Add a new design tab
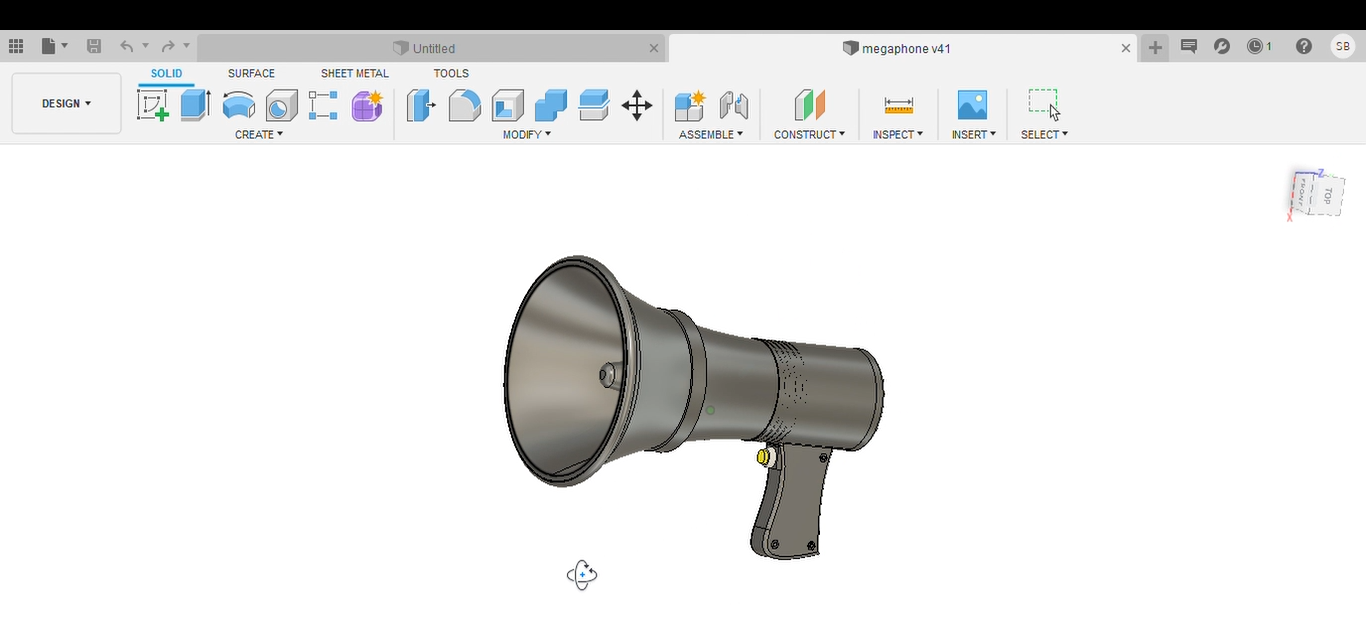1366x631 pixels. coord(1155,47)
